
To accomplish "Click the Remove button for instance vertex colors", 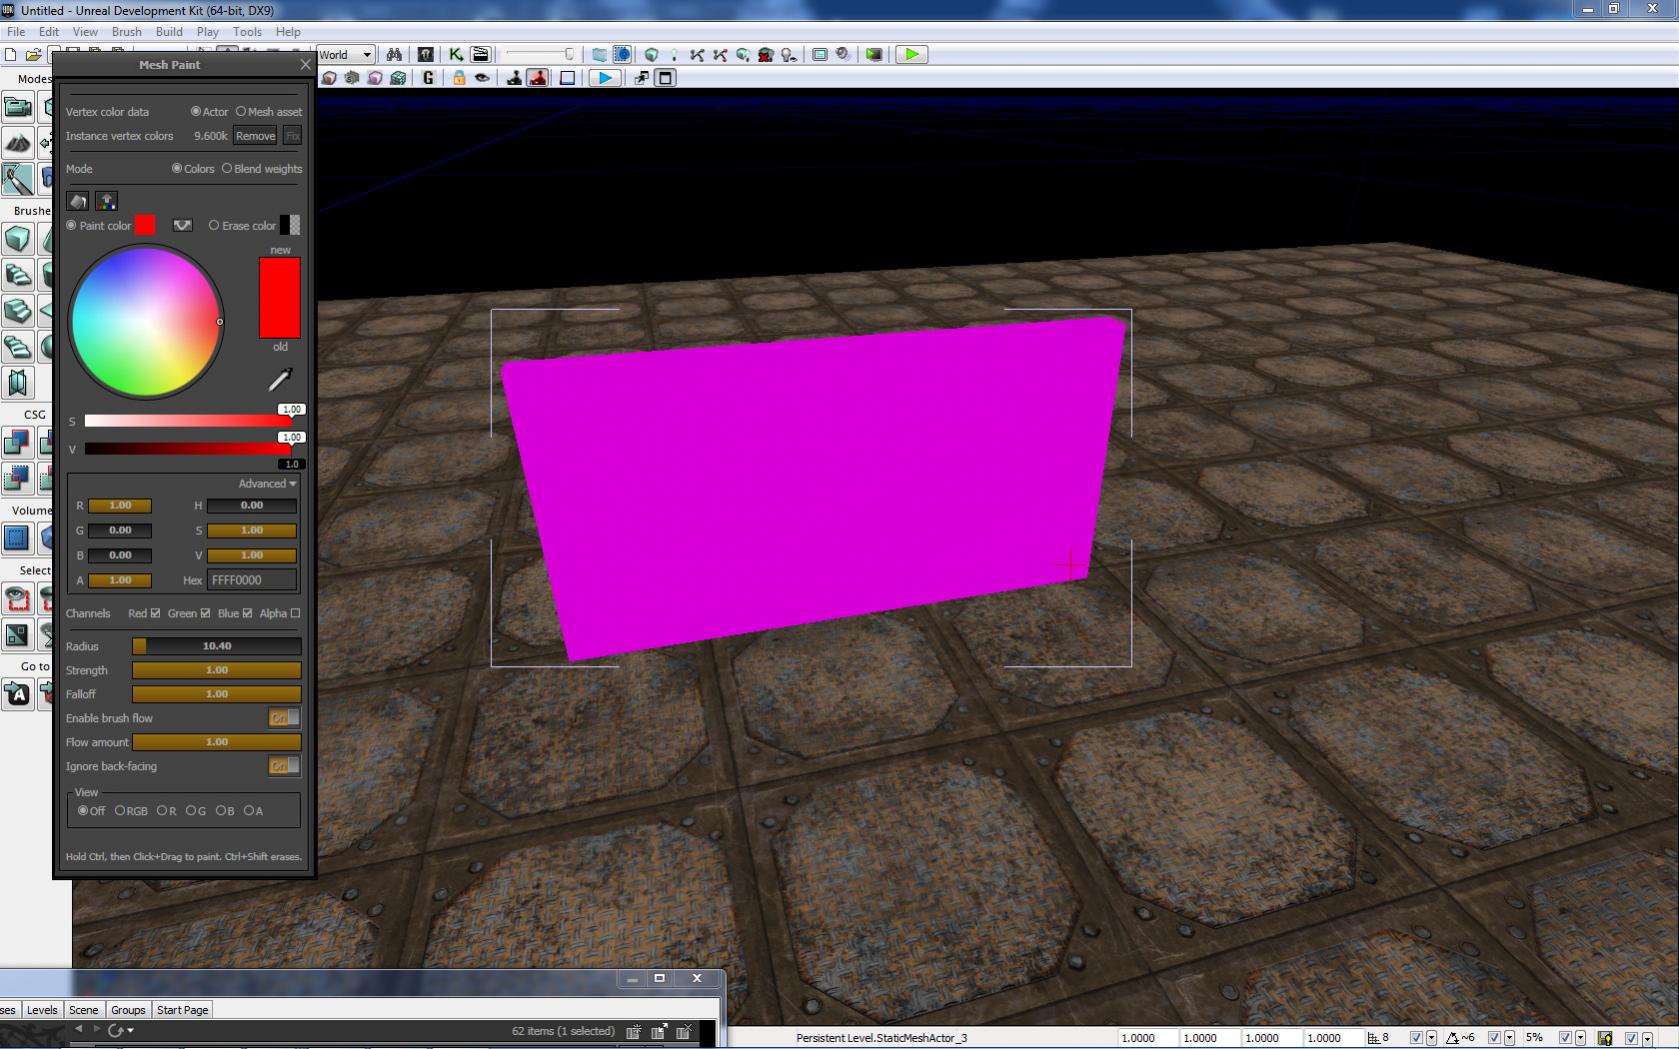I will (255, 135).
